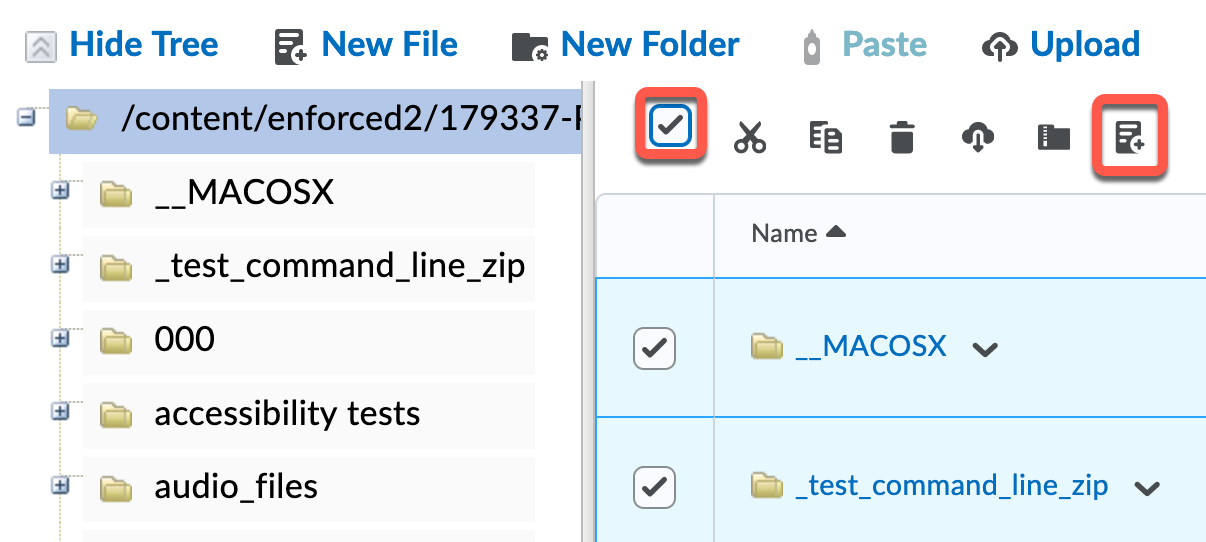Click the Add to Content icon

point(1130,137)
